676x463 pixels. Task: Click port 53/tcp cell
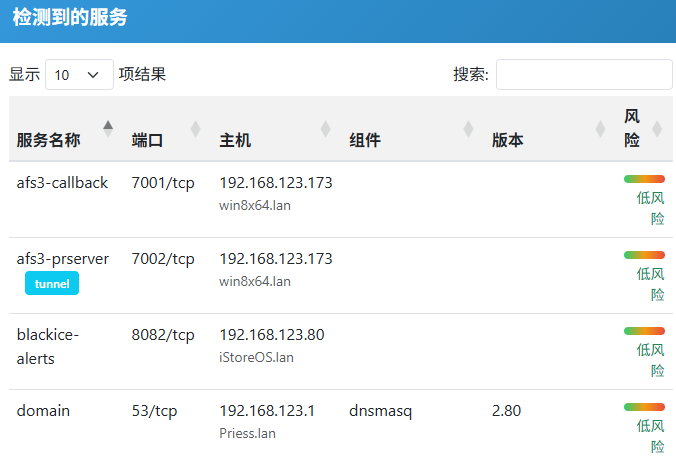click(x=154, y=411)
